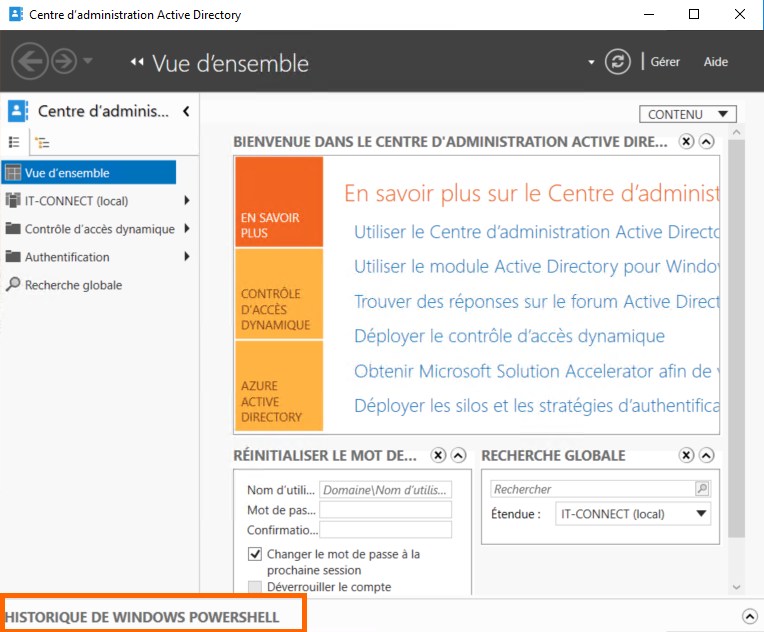Uncheck Changer le mot de passe à la prochaine session

pos(255,554)
